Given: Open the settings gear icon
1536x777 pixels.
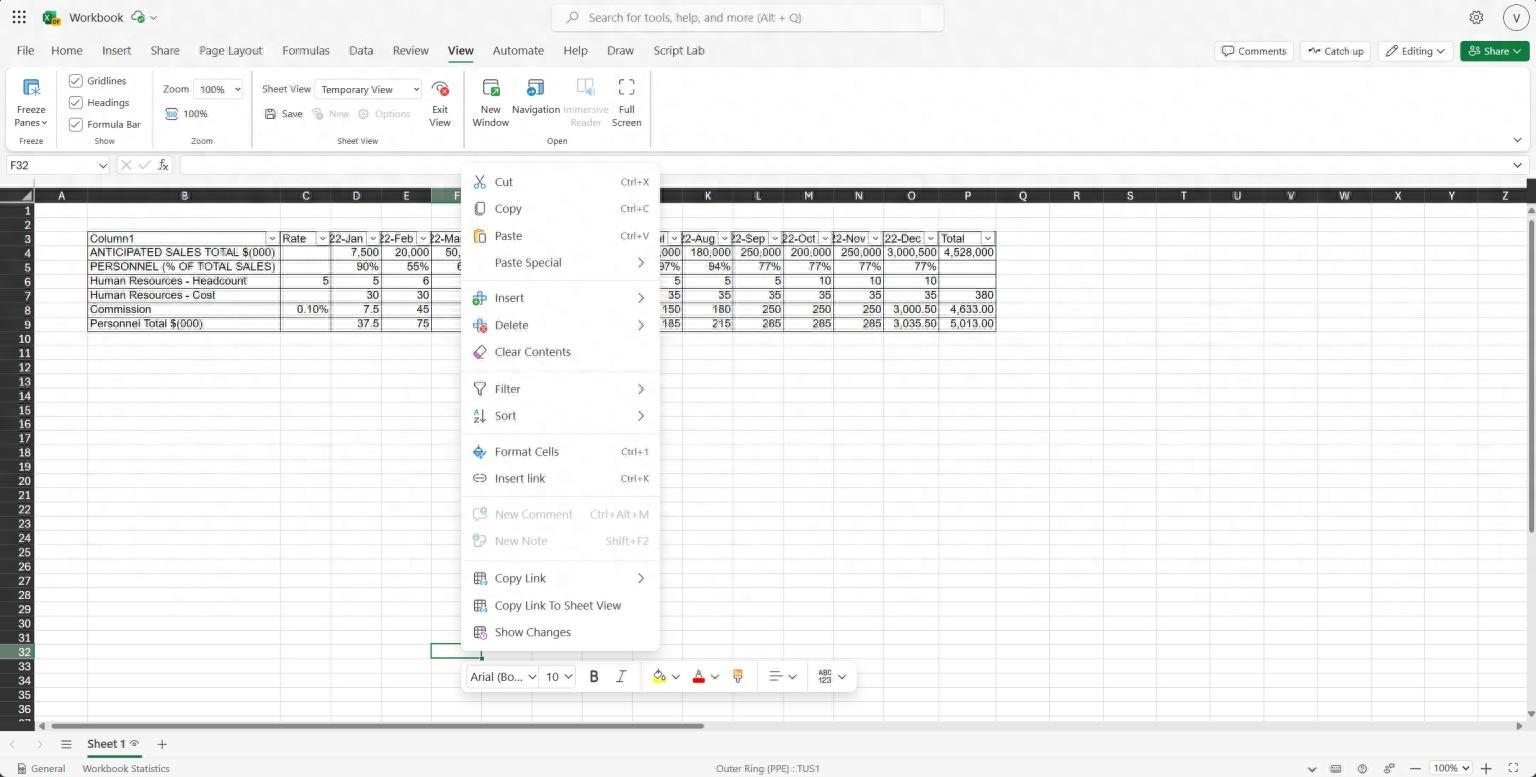Looking at the screenshot, I should tap(1476, 17).
